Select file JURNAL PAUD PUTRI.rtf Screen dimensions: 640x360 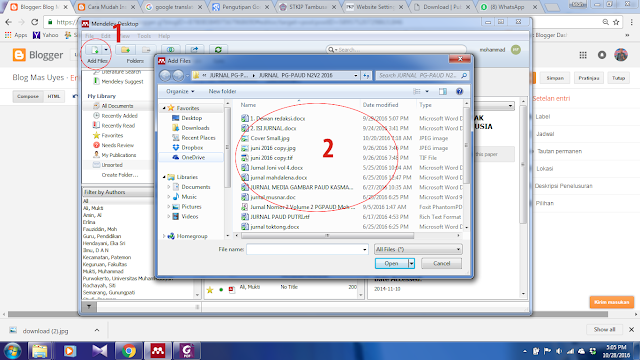(x=280, y=217)
